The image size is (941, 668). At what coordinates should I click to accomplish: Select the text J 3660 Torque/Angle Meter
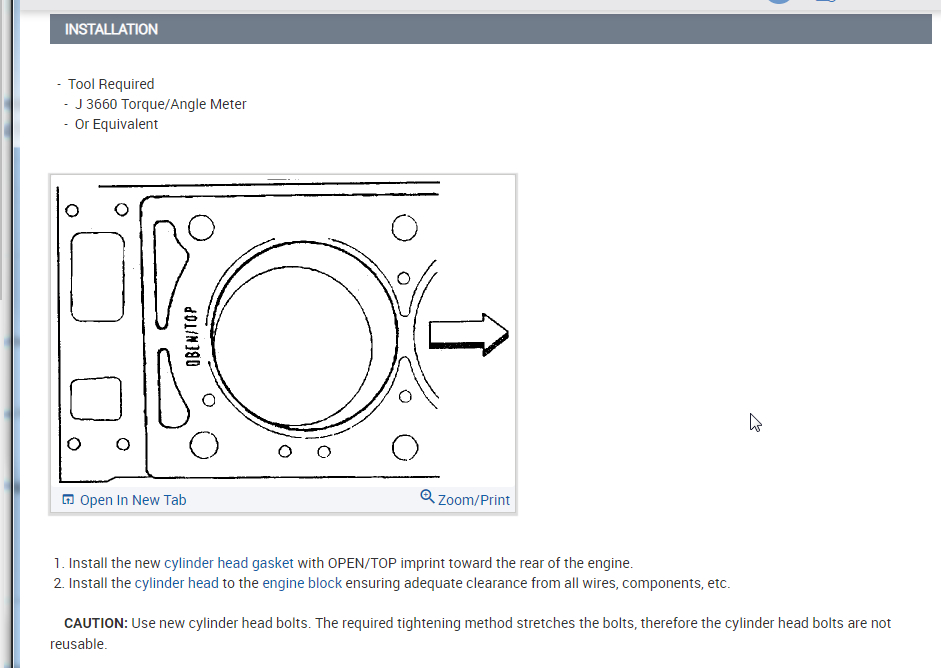pos(160,104)
